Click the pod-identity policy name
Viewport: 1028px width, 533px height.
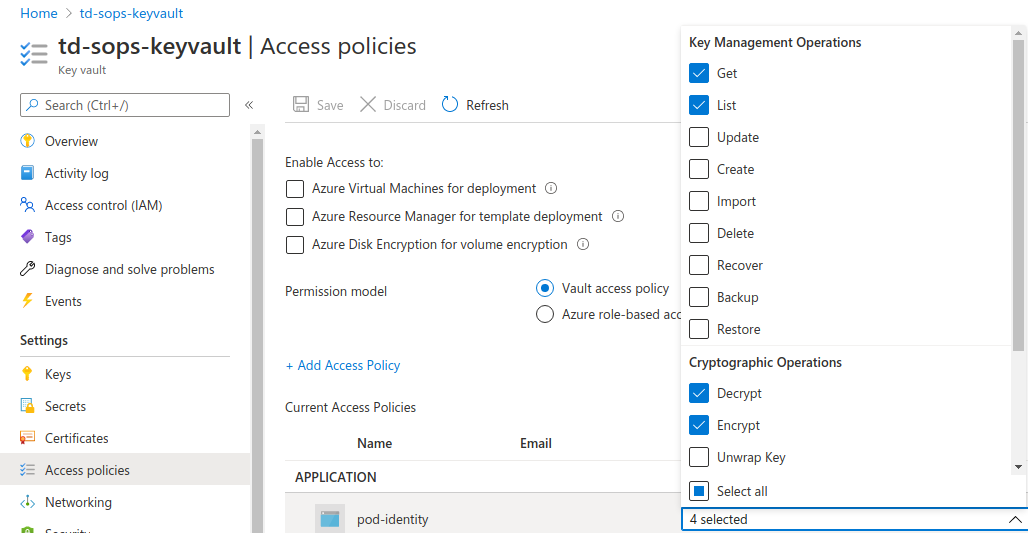393,519
